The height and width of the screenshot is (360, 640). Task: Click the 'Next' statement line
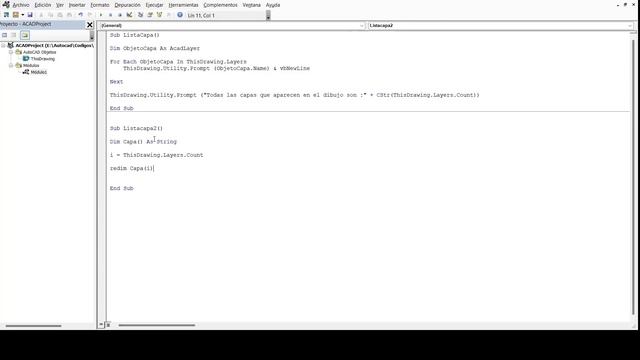click(x=116, y=82)
